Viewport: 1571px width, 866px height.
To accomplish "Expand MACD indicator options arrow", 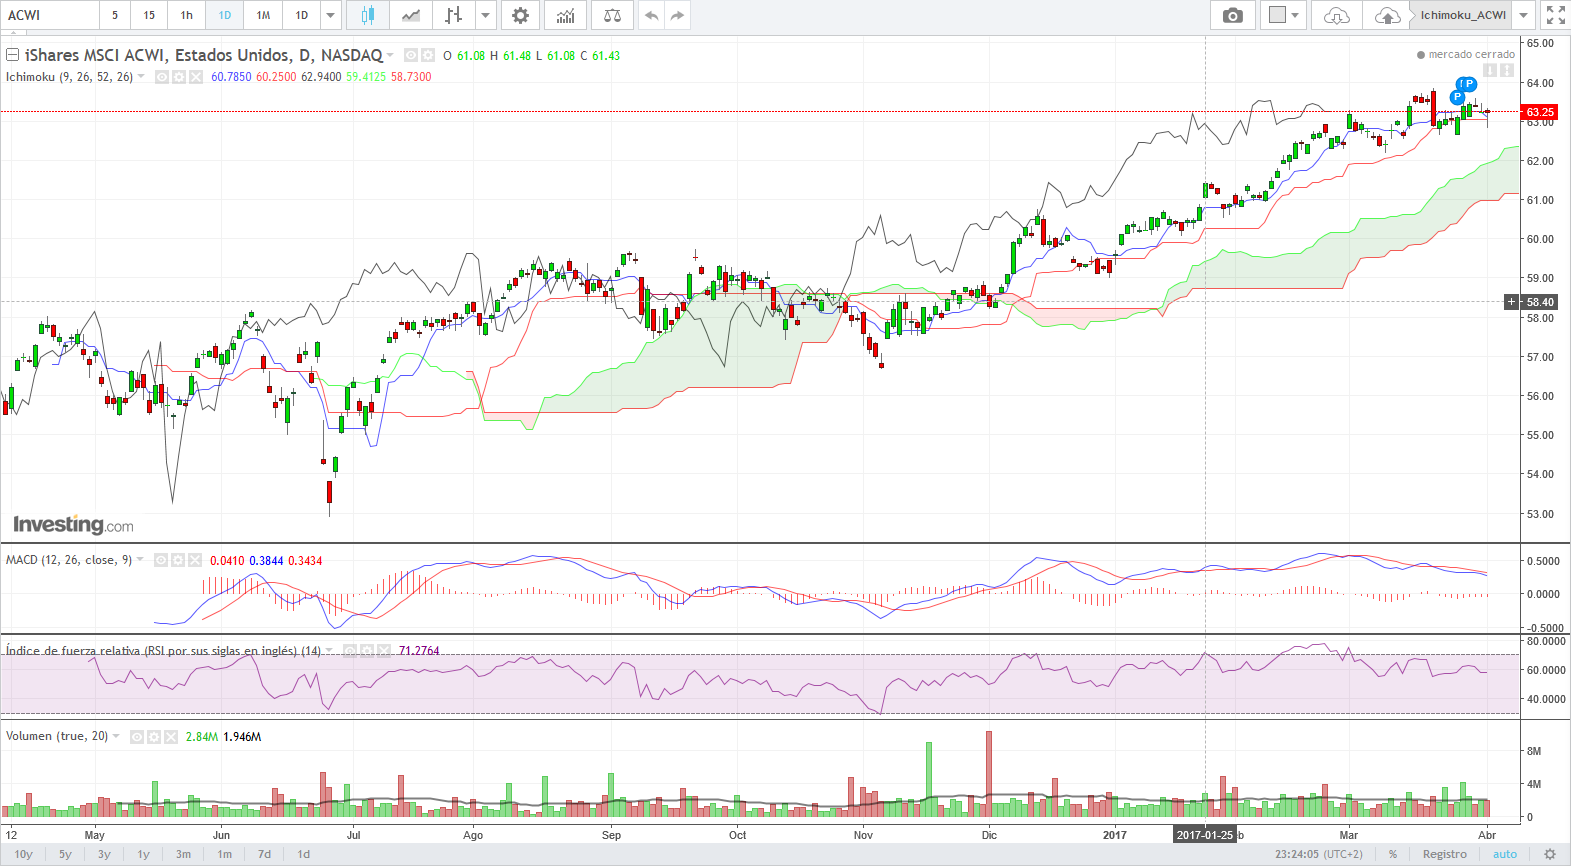I will [x=140, y=560].
